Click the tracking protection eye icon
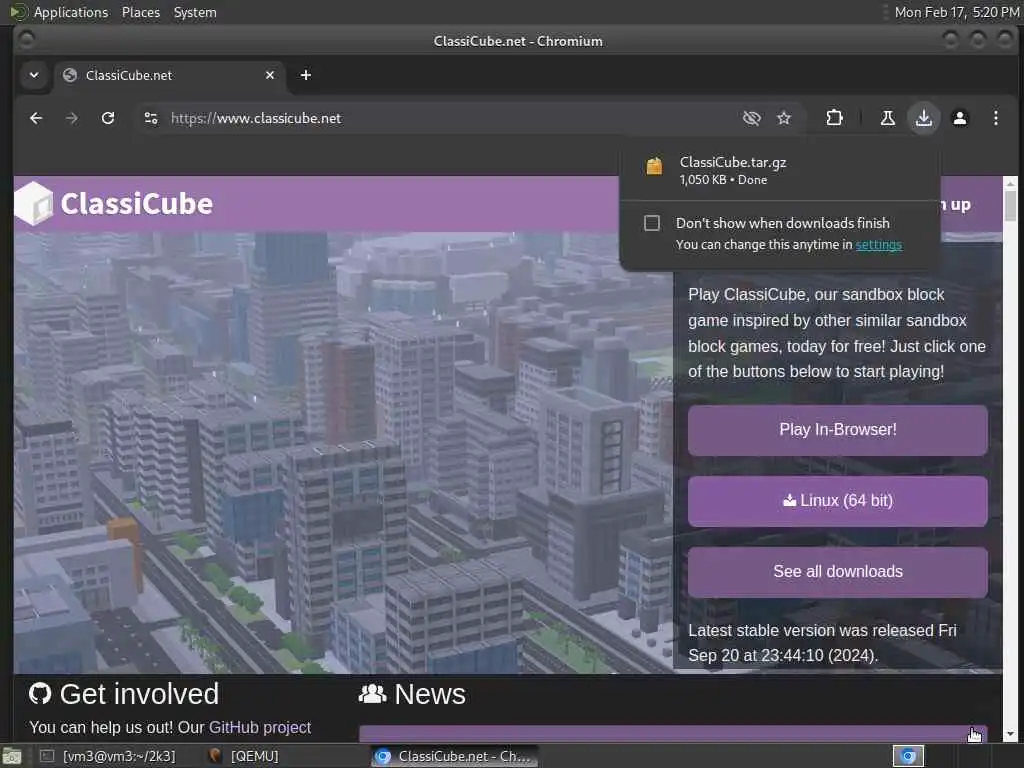This screenshot has width=1024, height=768. pyautogui.click(x=752, y=118)
